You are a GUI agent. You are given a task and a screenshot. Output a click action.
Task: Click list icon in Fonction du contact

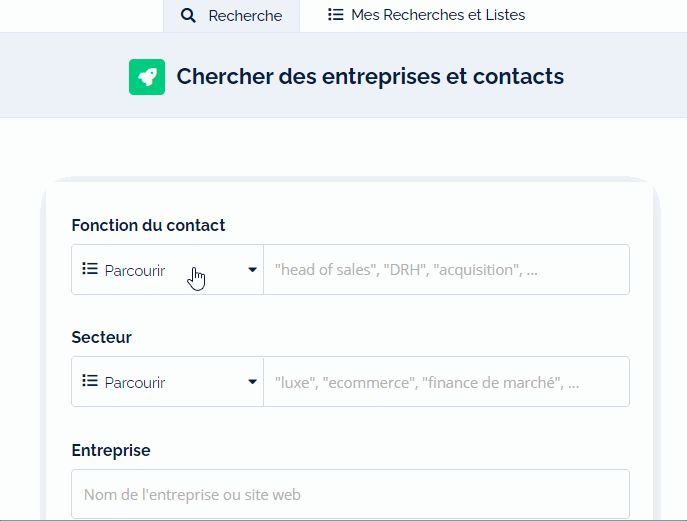click(90, 269)
